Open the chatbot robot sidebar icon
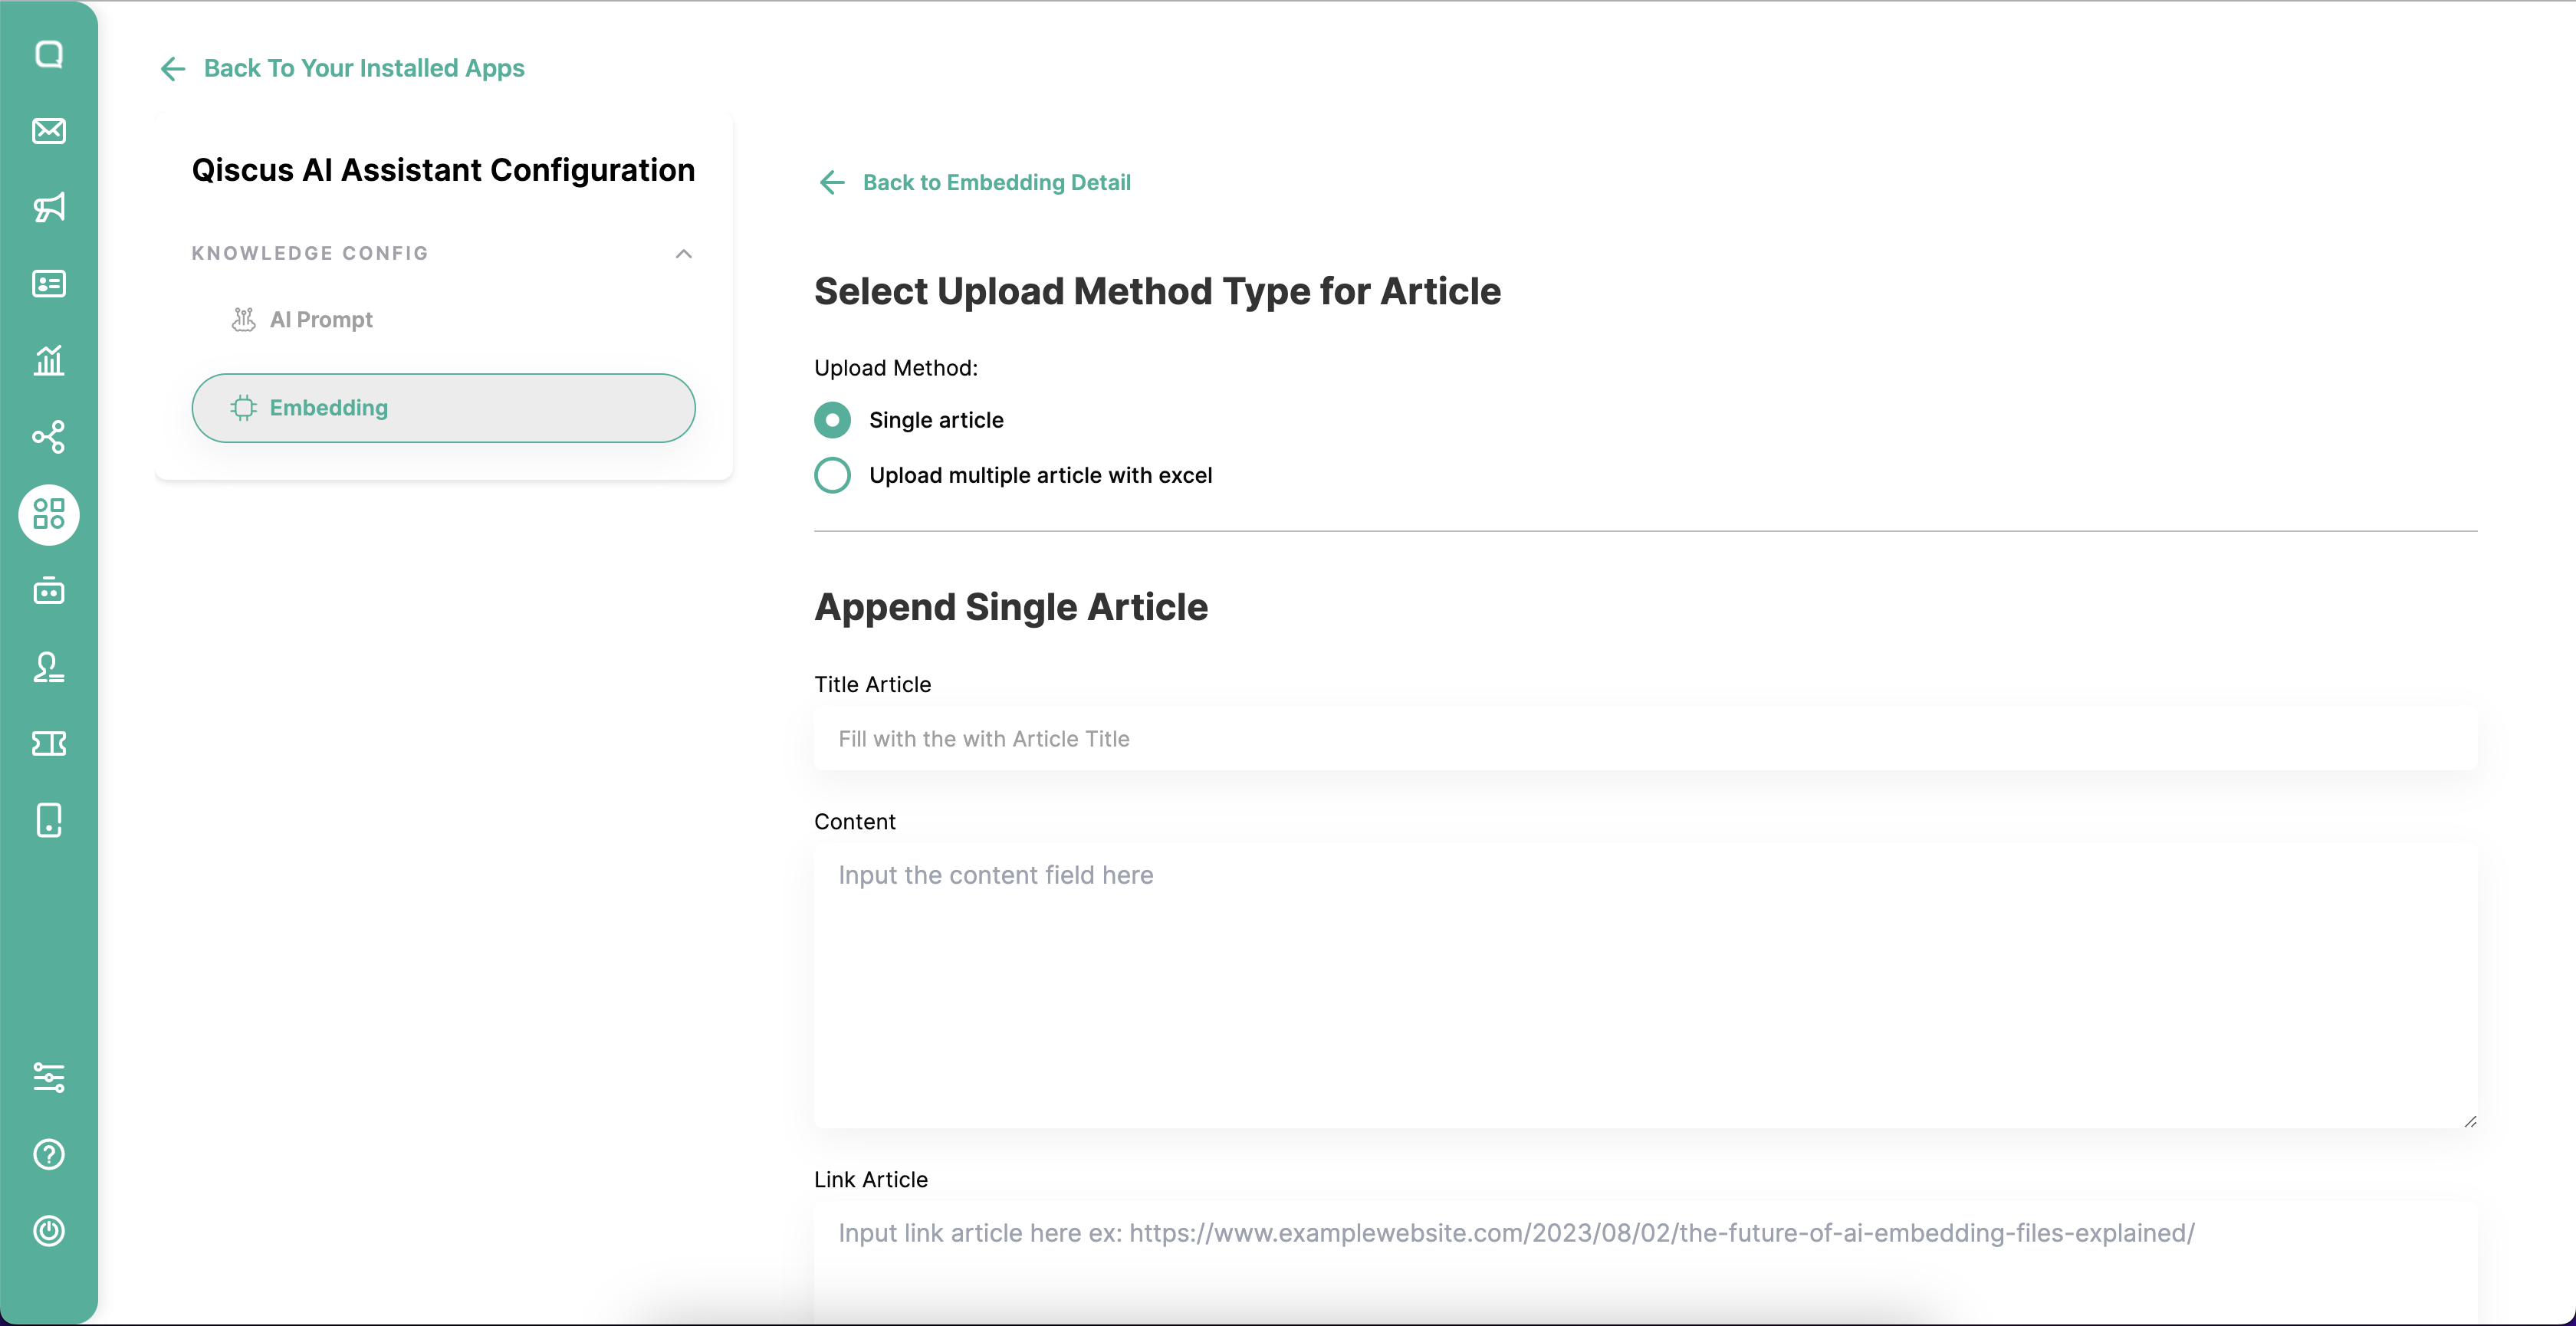This screenshot has height=1326, width=2576. [x=49, y=591]
